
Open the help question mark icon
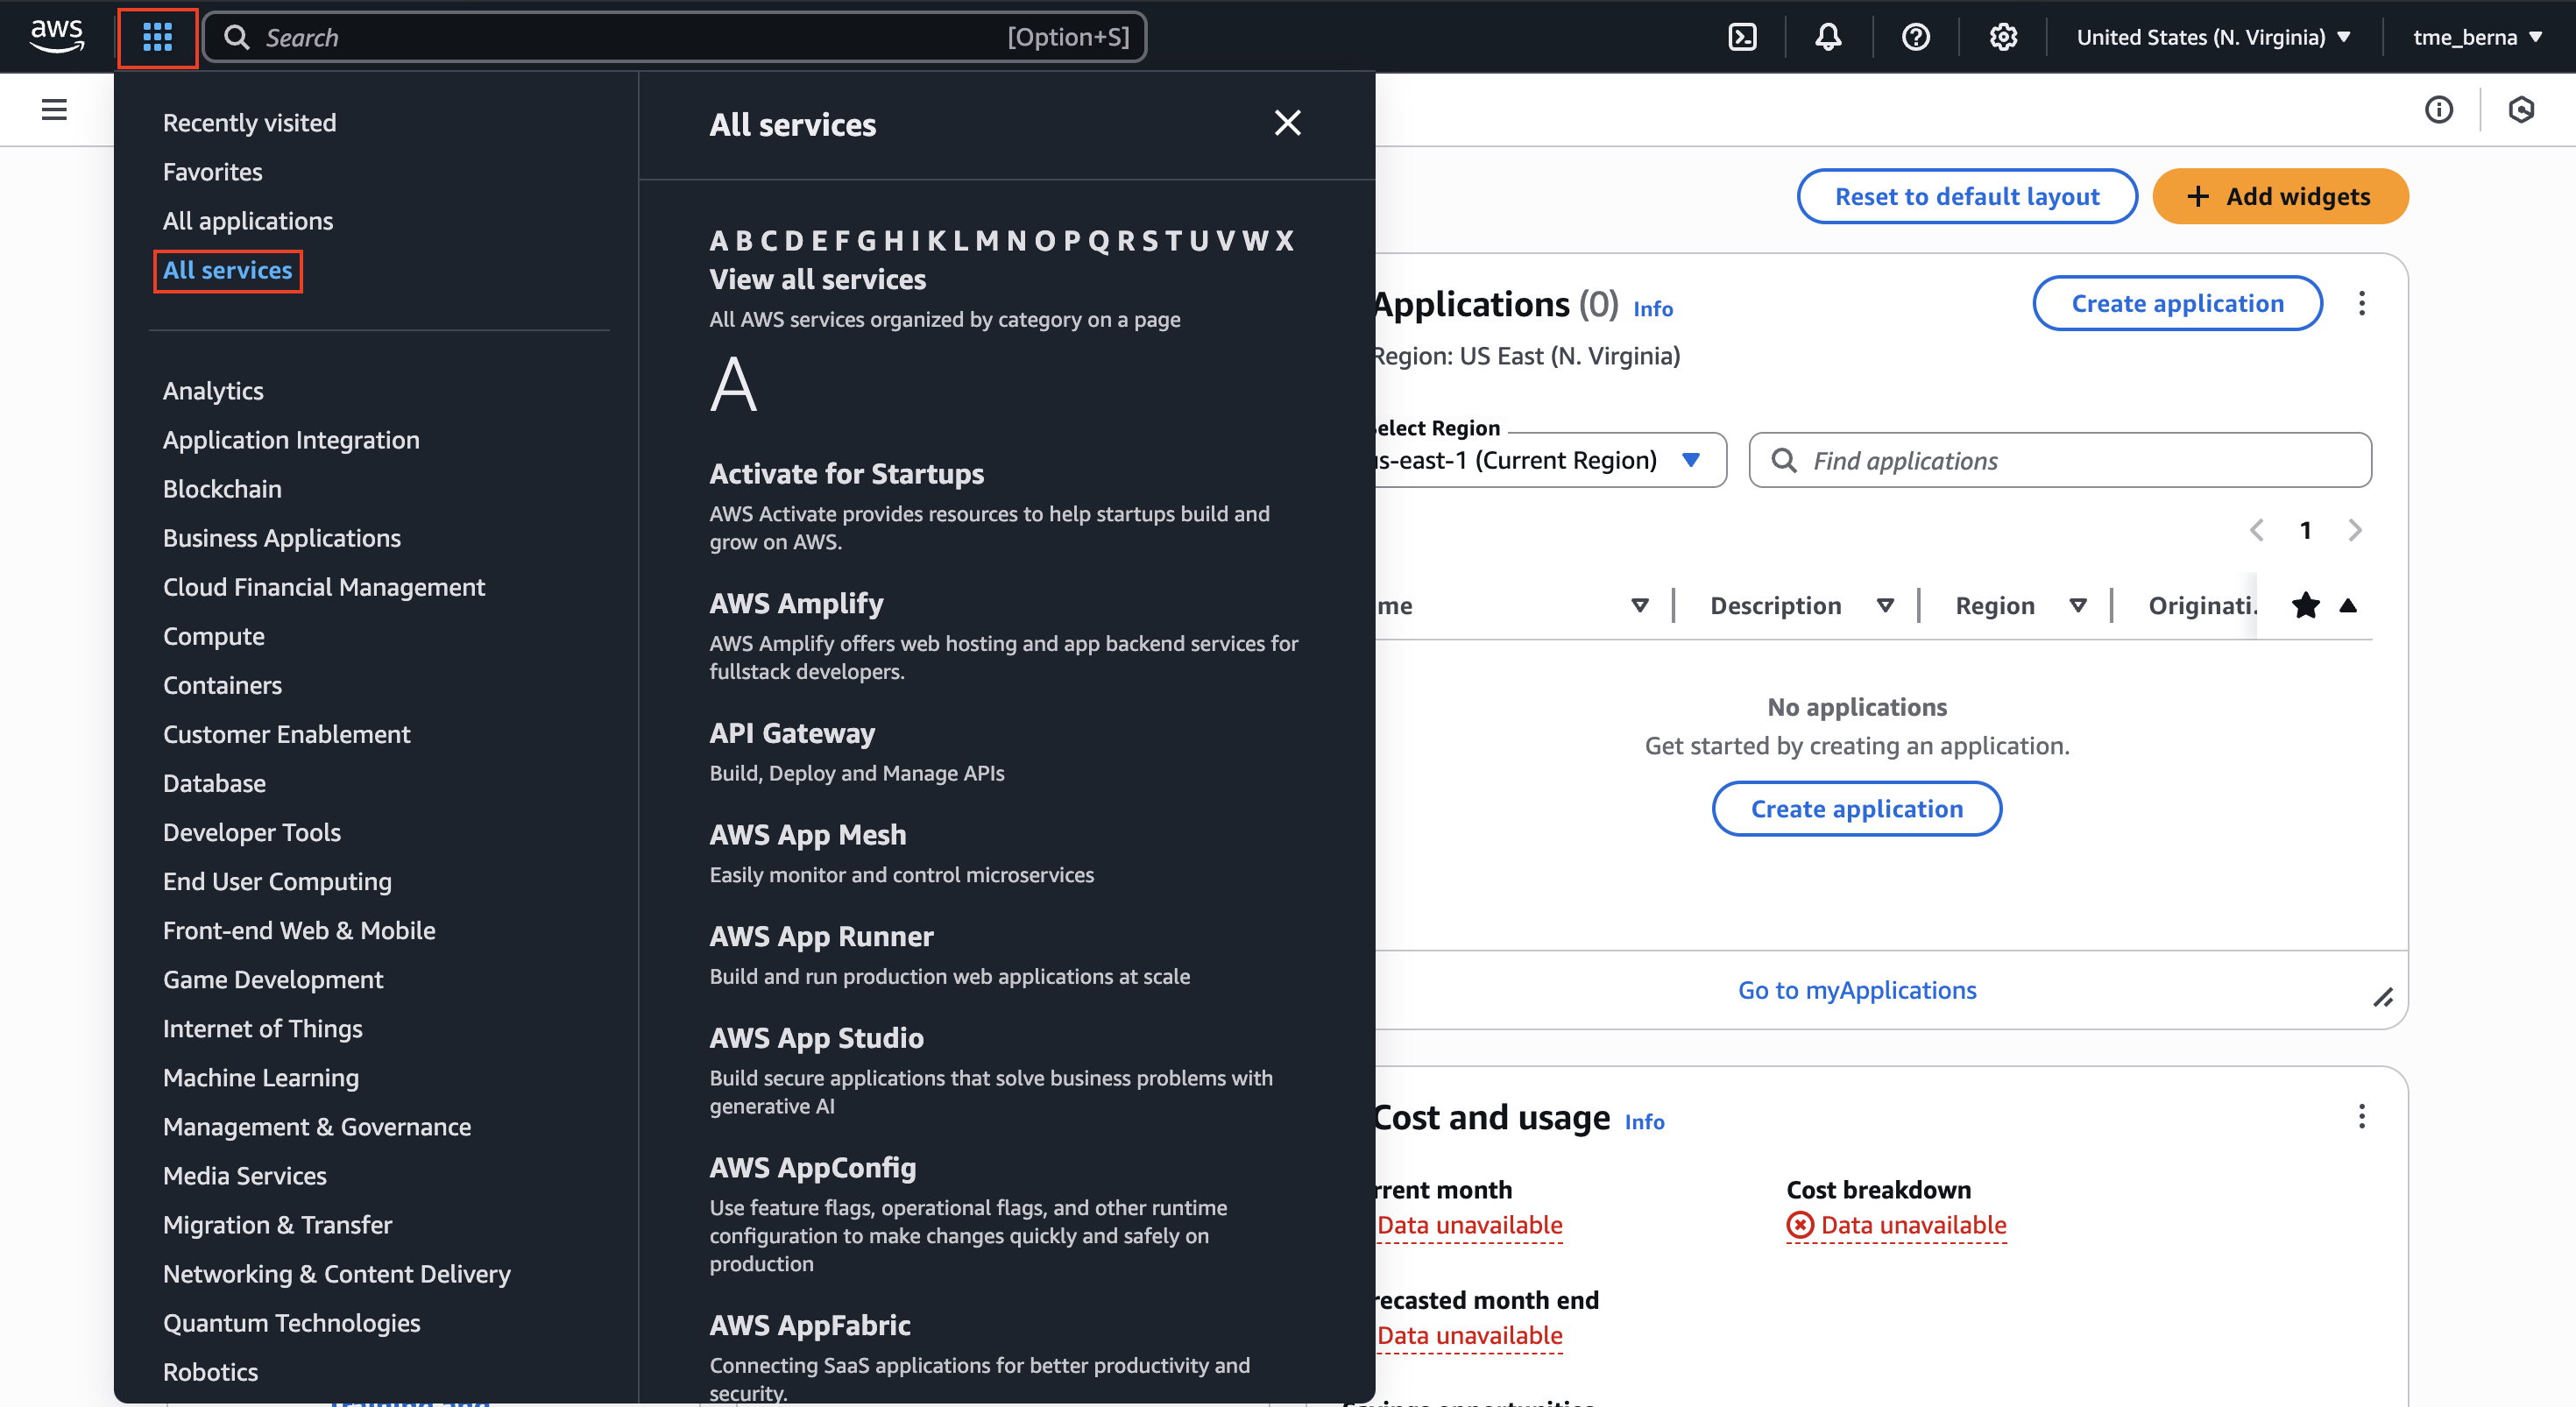point(1915,36)
